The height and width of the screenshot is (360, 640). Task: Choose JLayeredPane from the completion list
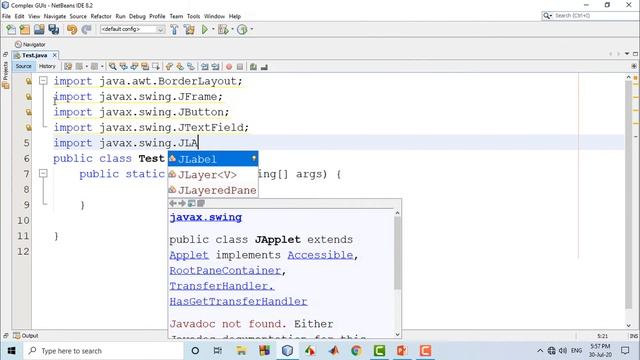[213, 190]
